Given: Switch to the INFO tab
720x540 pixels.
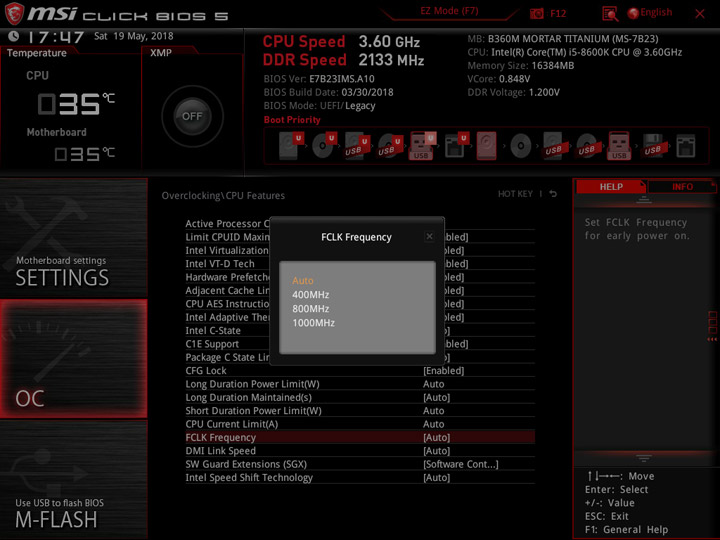Looking at the screenshot, I should [x=682, y=187].
